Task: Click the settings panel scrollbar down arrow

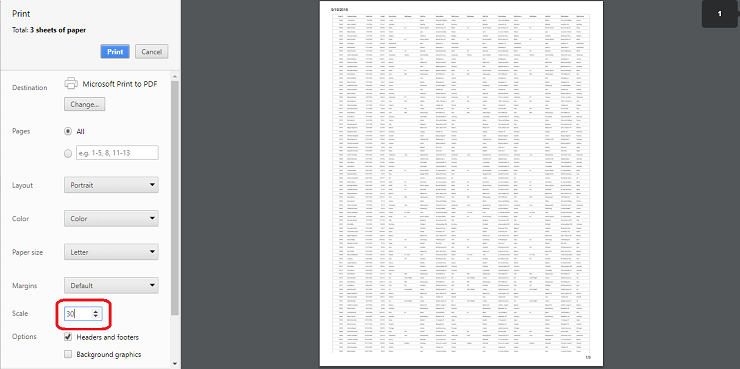Action: 175,363
